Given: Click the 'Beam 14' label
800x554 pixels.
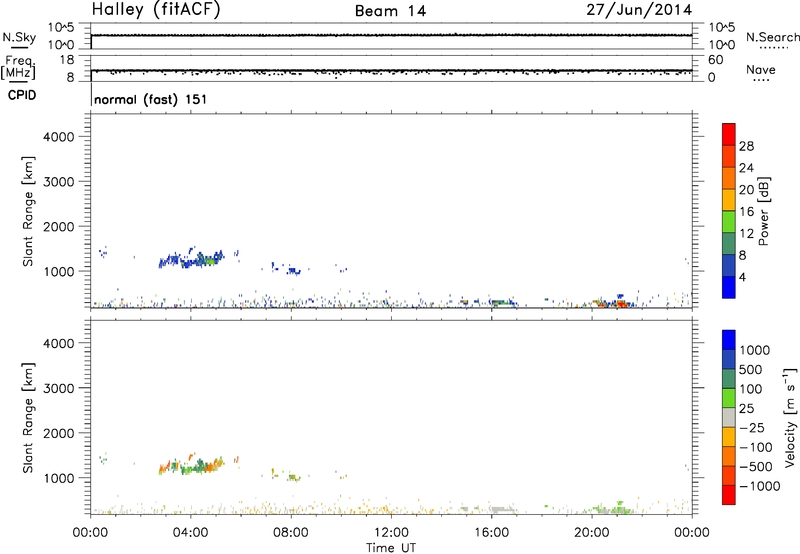Looking at the screenshot, I should pos(390,11).
